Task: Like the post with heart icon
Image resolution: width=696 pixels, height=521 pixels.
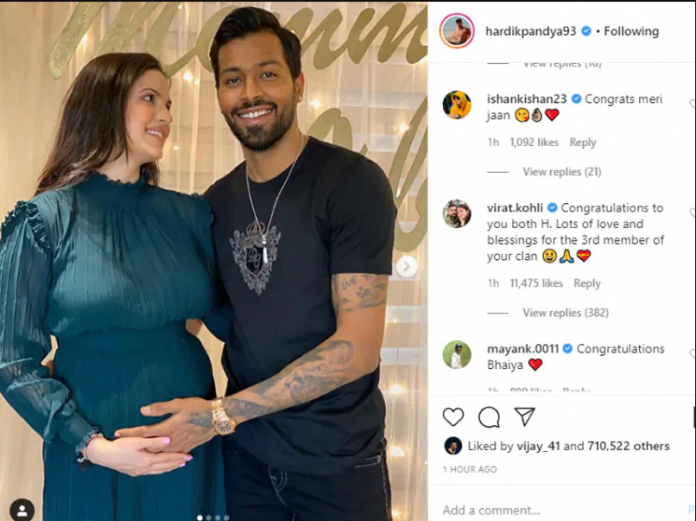Action: click(453, 417)
